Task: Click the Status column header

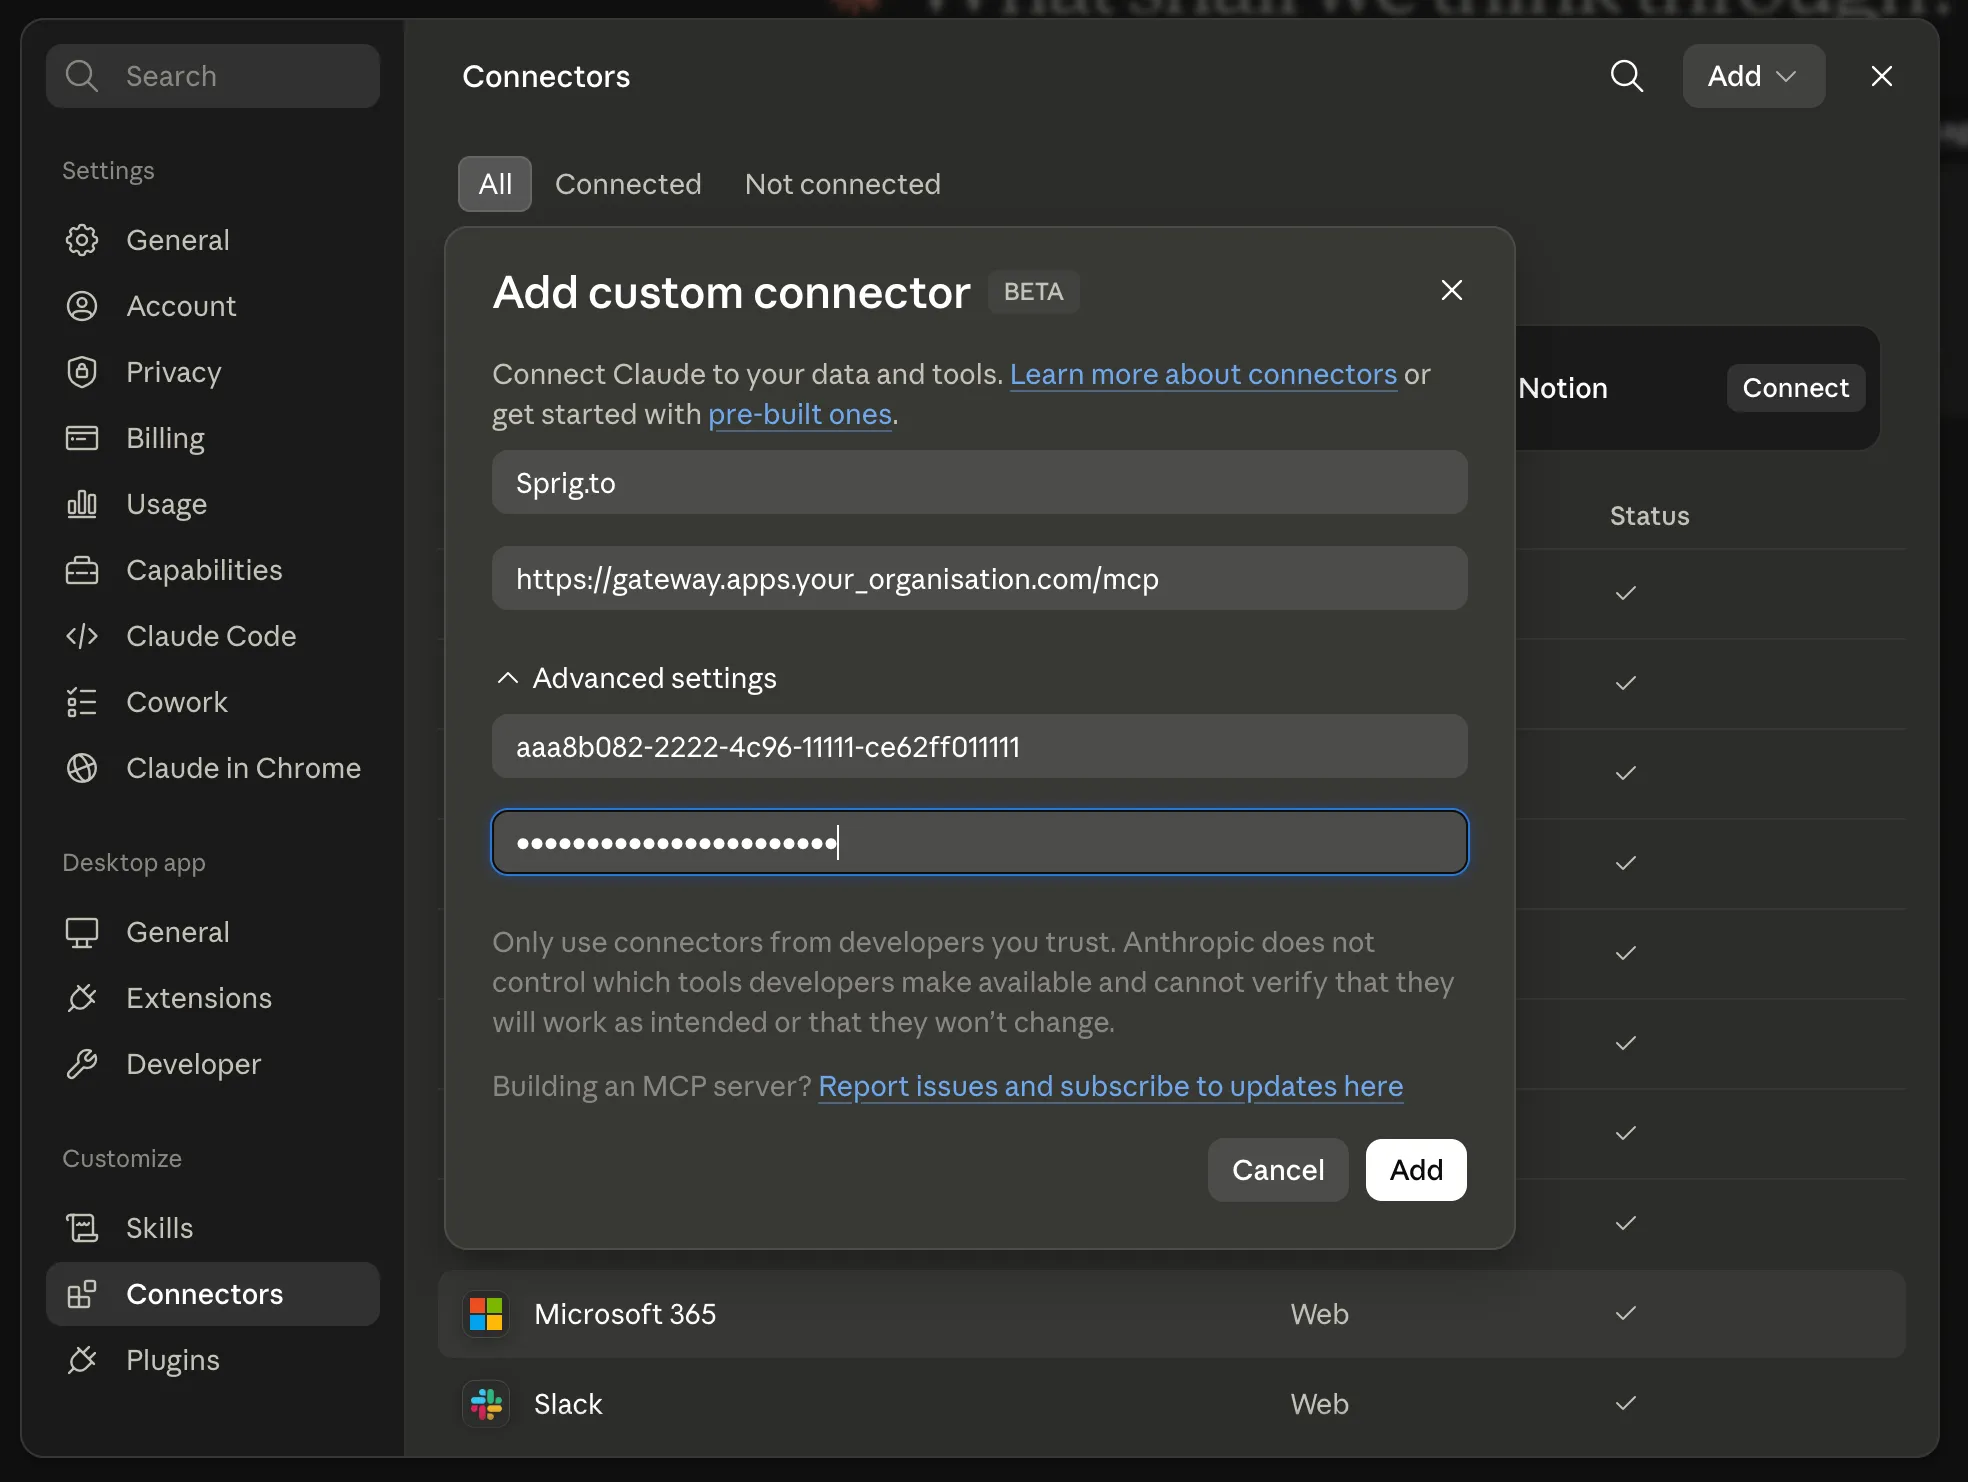Action: tap(1650, 516)
